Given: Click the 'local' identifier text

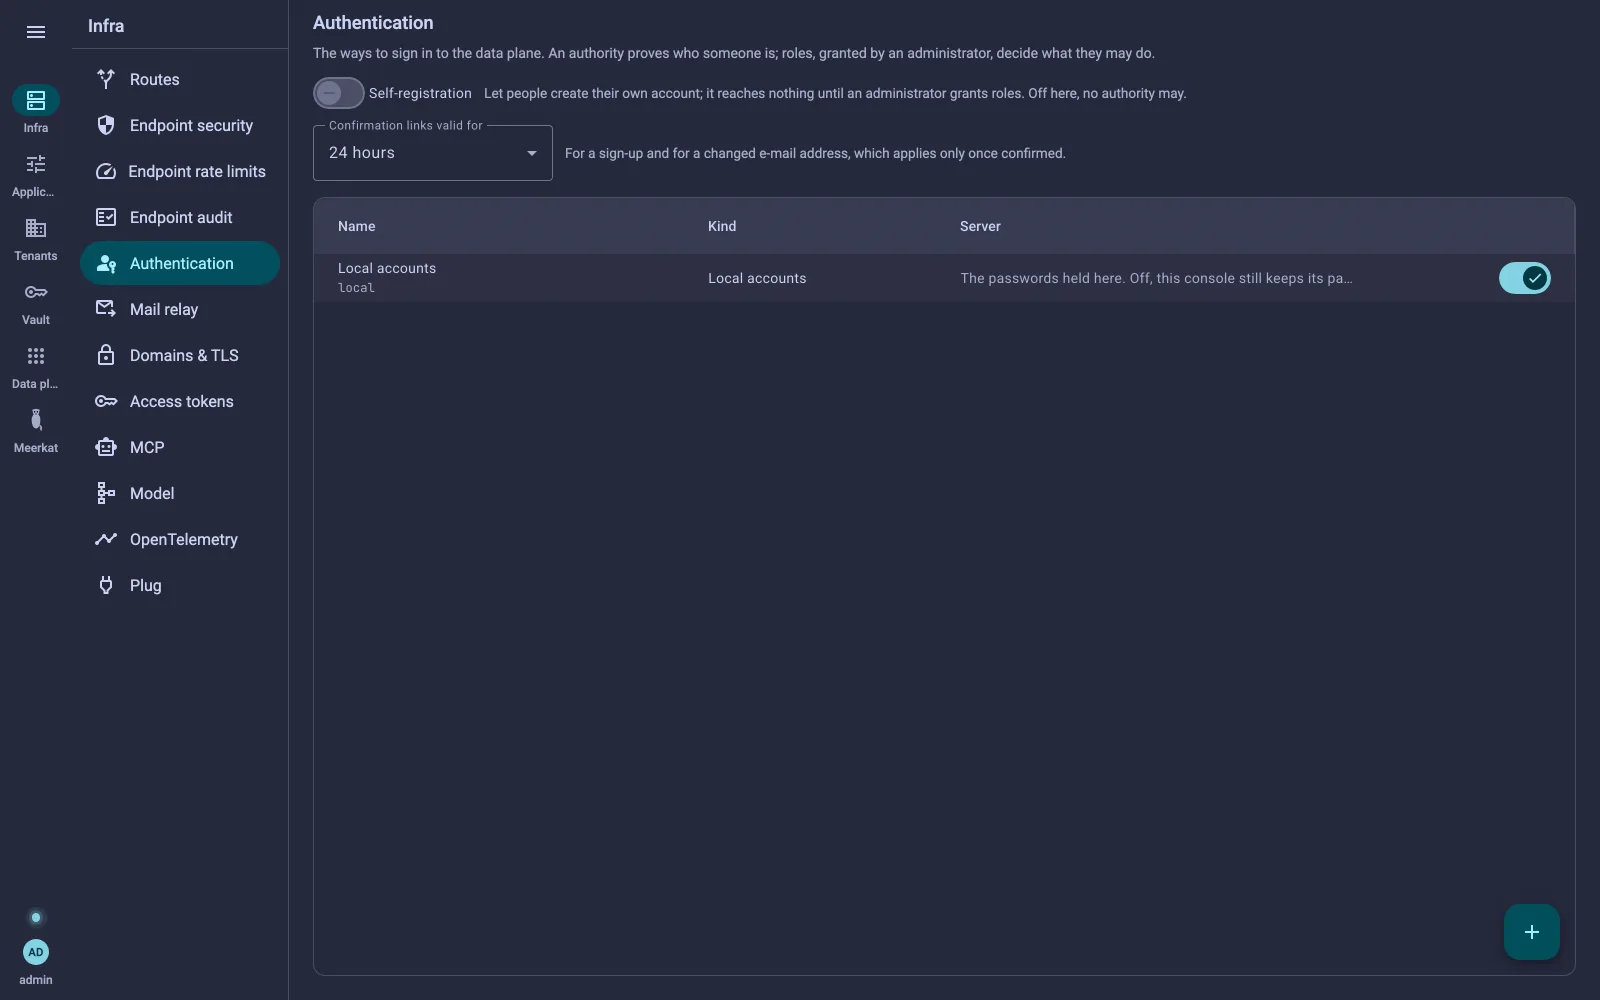Looking at the screenshot, I should tap(356, 288).
